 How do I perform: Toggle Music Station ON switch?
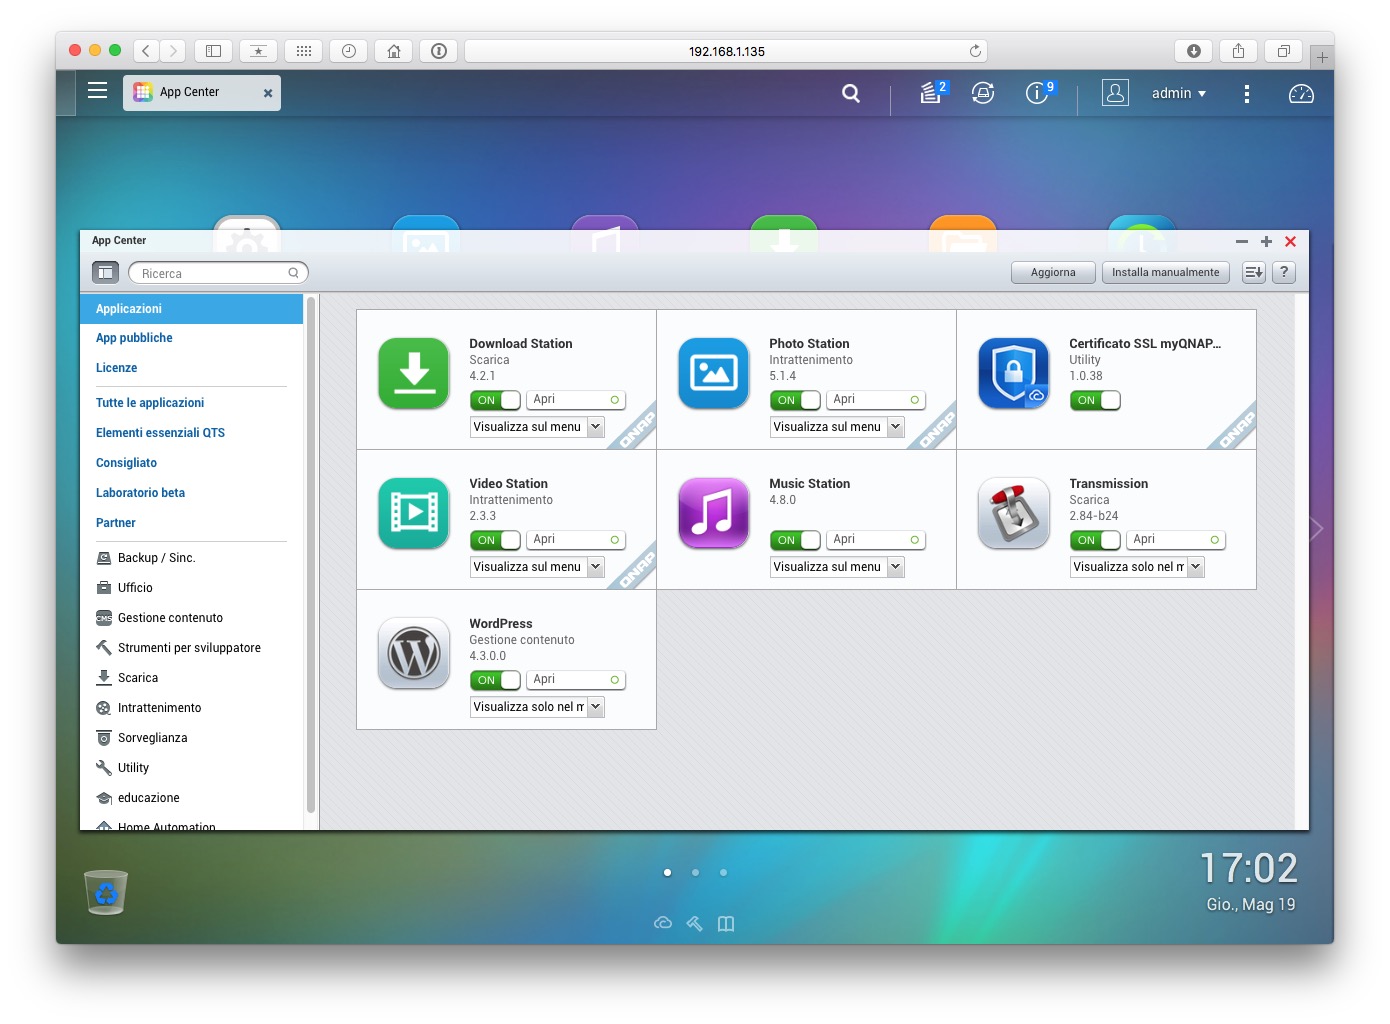click(796, 540)
